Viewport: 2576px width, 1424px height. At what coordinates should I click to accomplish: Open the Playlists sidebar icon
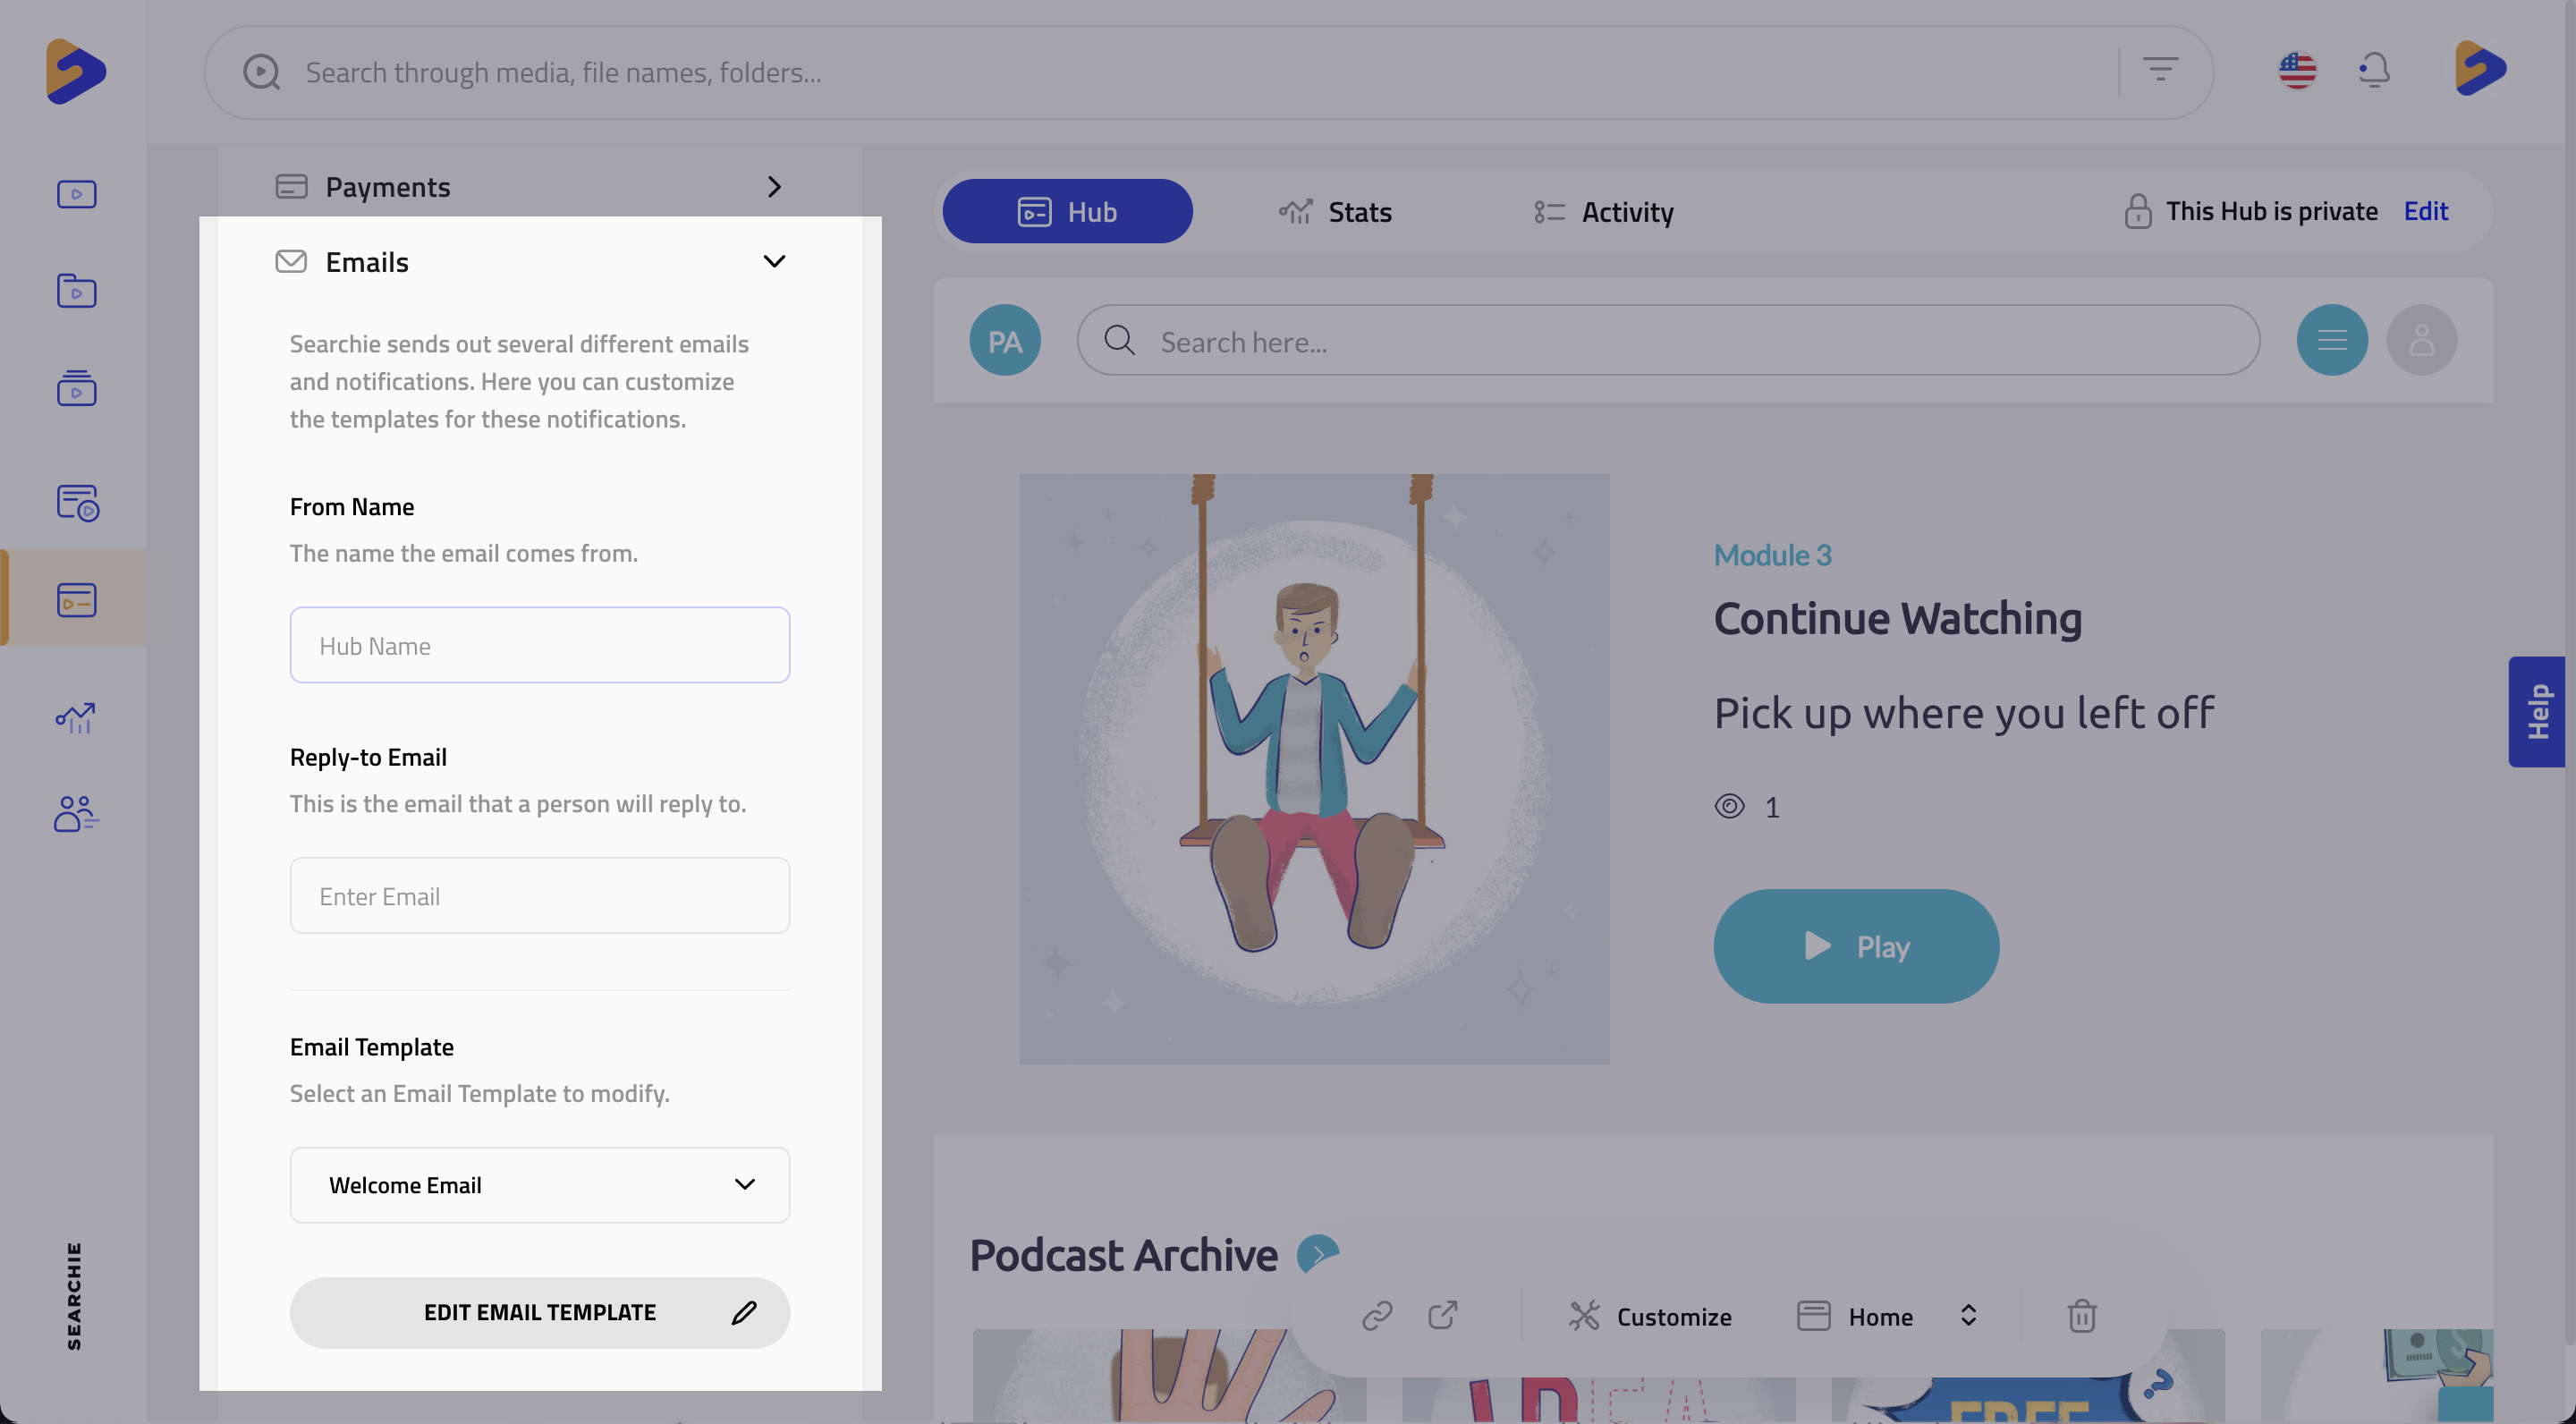[x=76, y=388]
